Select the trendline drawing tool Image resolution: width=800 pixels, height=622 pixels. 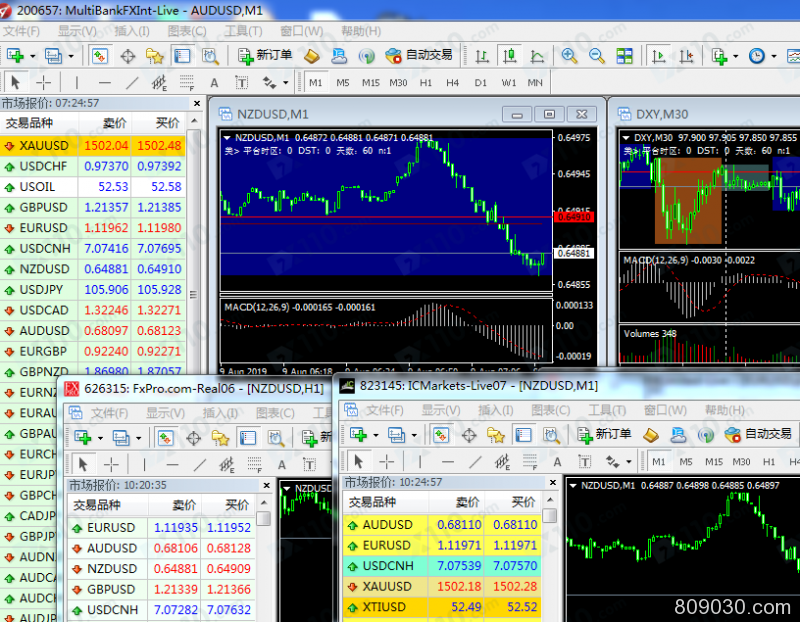click(x=132, y=82)
